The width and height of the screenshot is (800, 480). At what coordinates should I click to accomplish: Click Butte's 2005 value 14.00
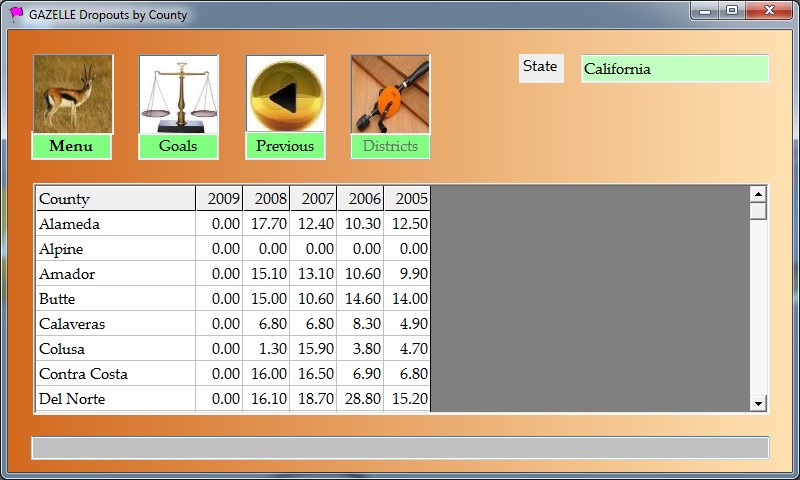[407, 298]
